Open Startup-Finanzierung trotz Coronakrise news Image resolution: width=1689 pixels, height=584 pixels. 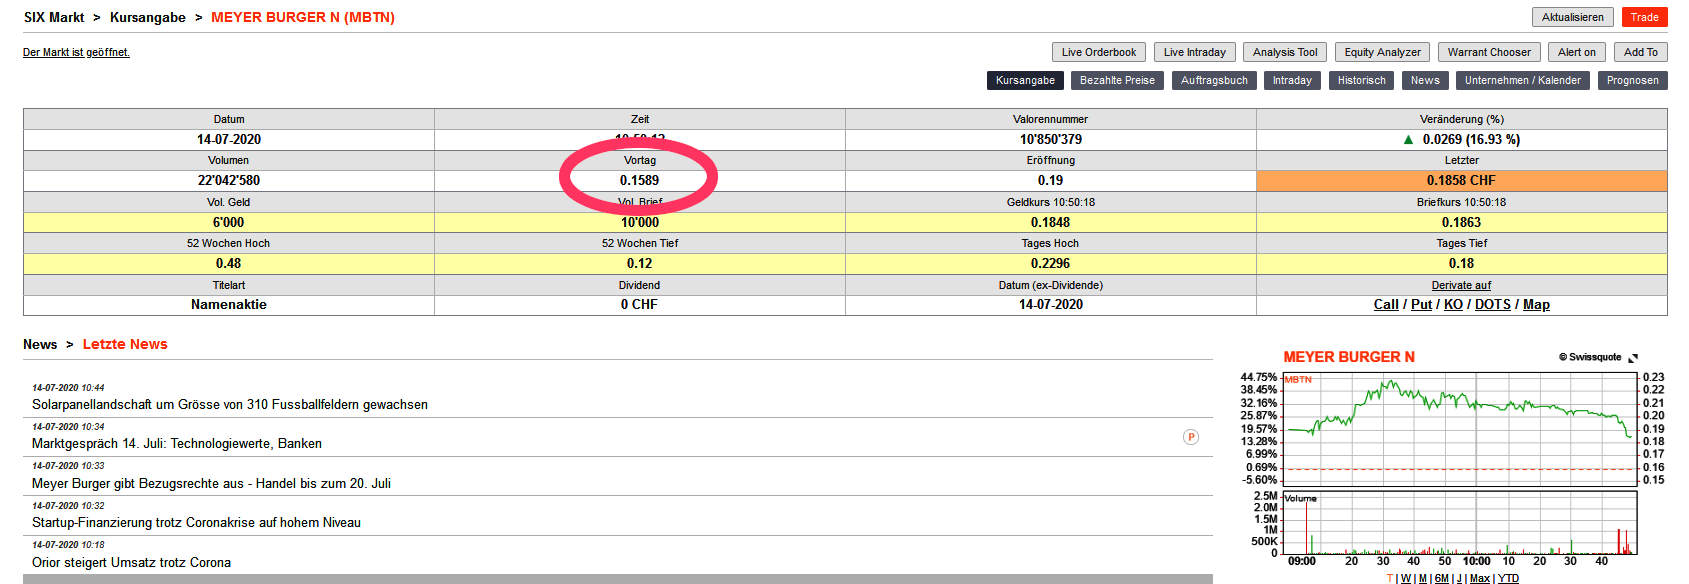[196, 522]
